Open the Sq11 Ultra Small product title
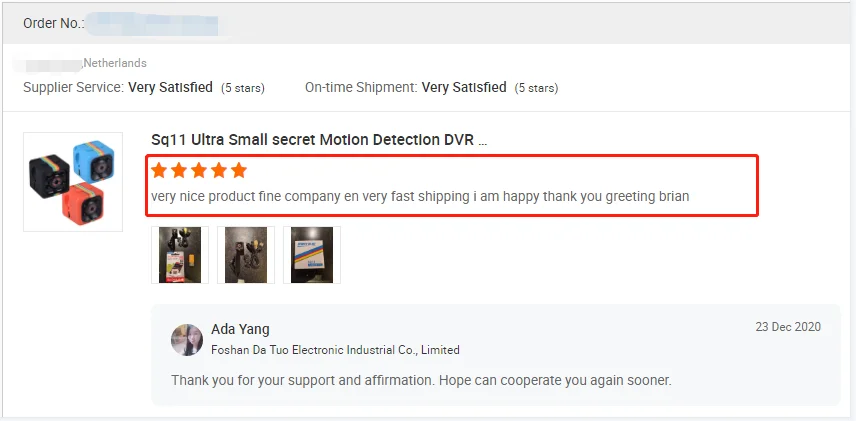 coord(319,140)
